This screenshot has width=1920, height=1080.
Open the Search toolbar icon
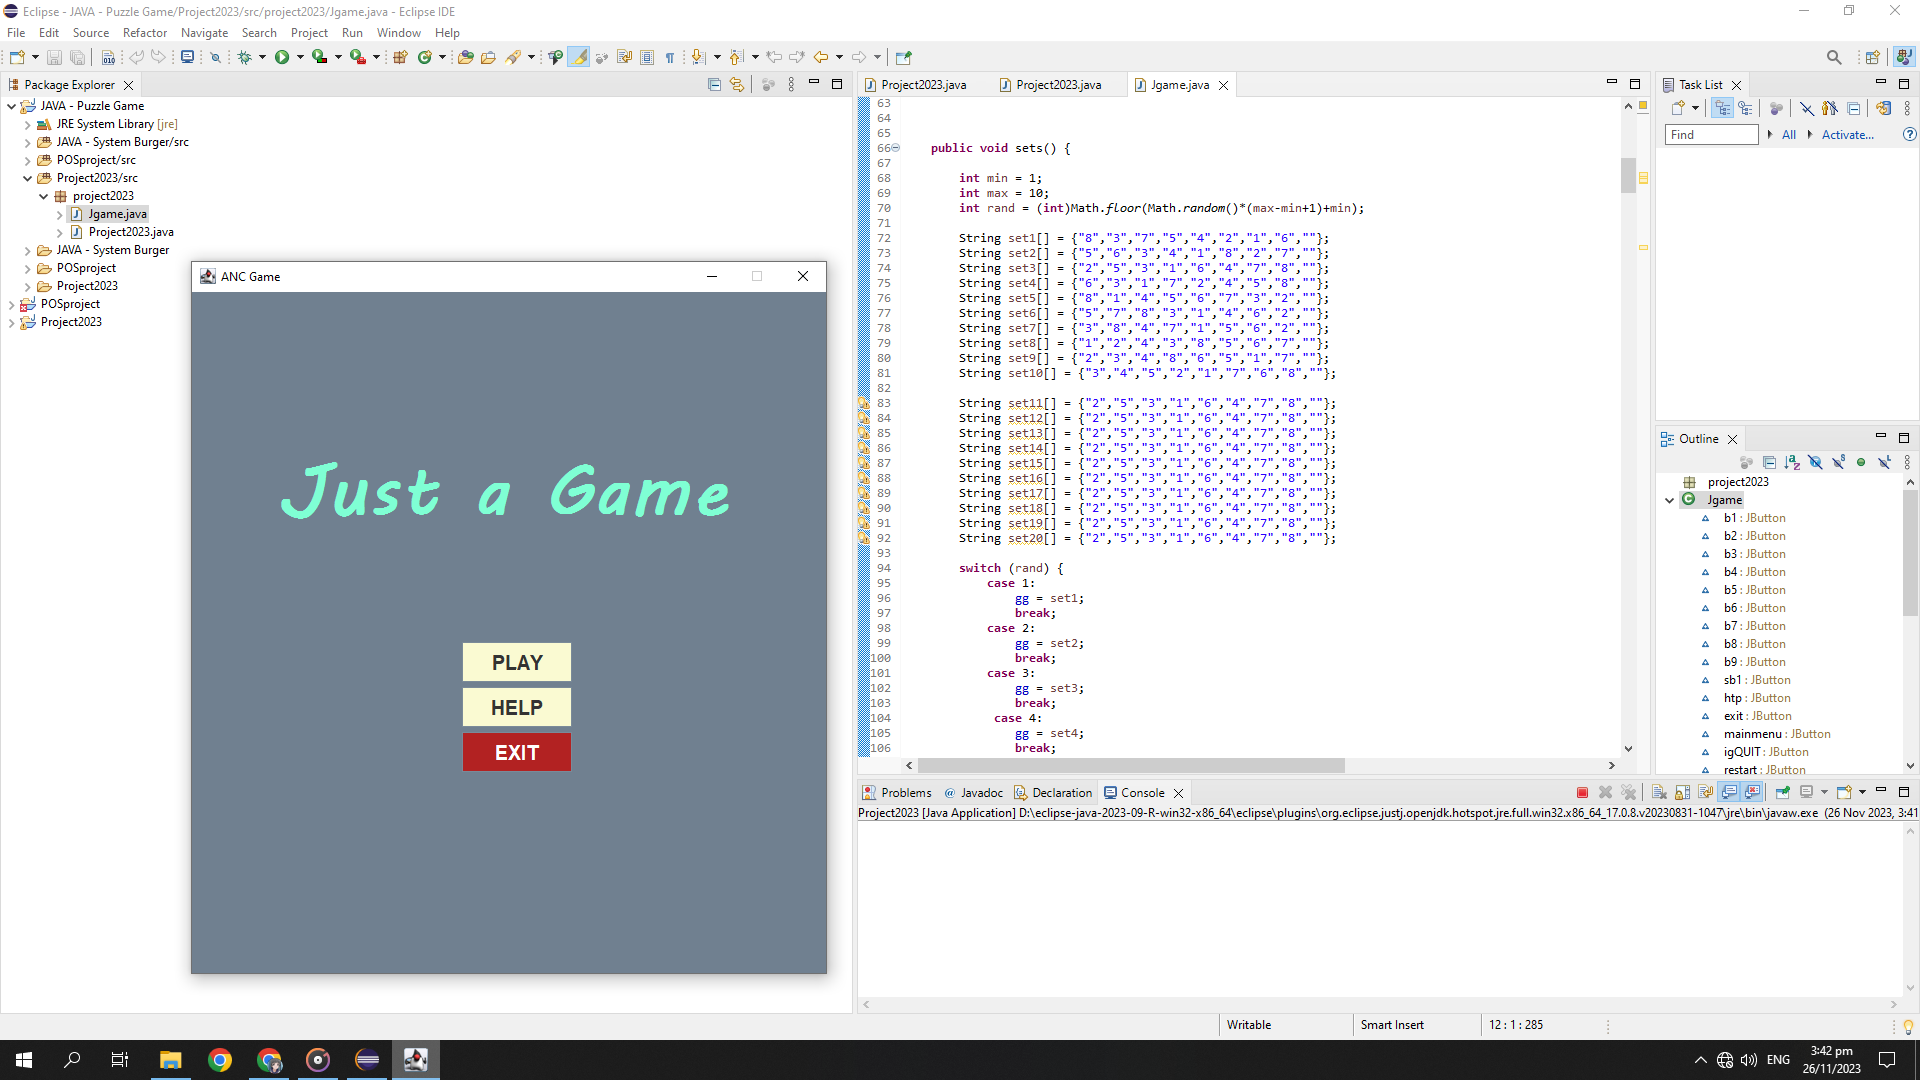(512, 57)
